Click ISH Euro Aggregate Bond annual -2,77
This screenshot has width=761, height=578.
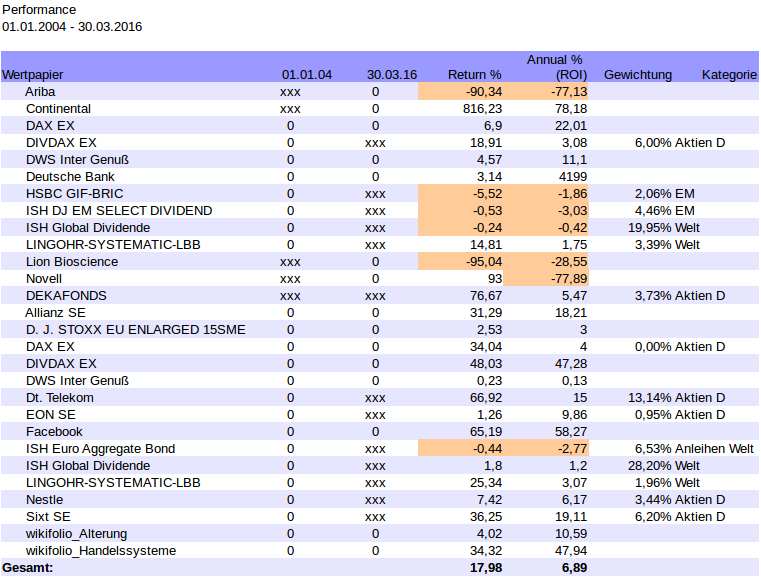(x=573, y=448)
